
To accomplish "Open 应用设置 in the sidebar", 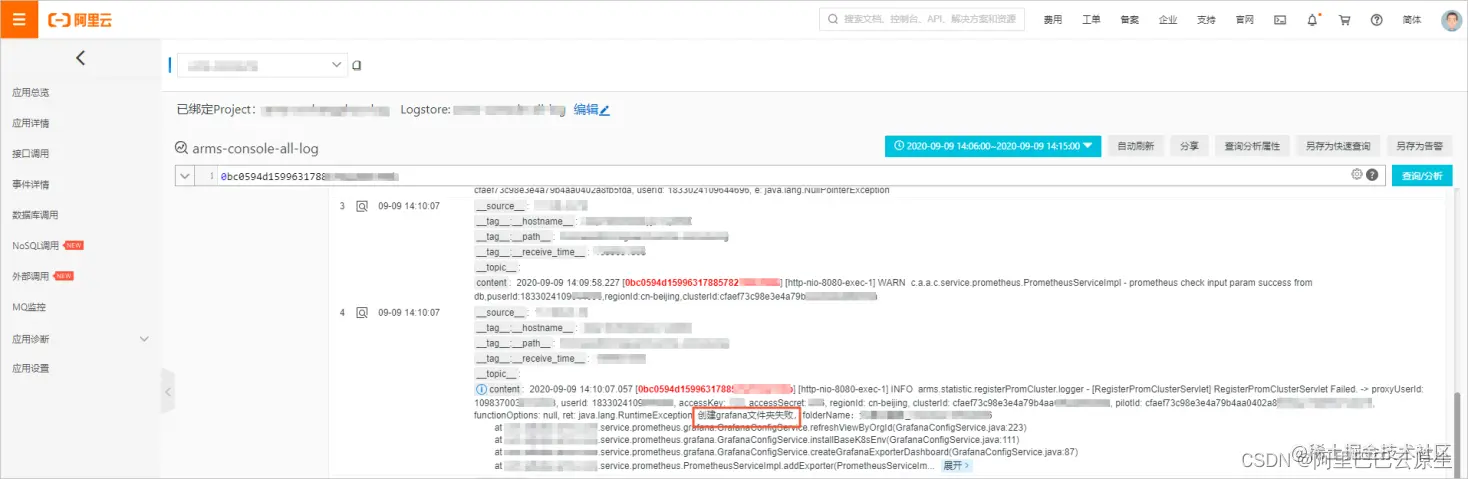I will 31,368.
